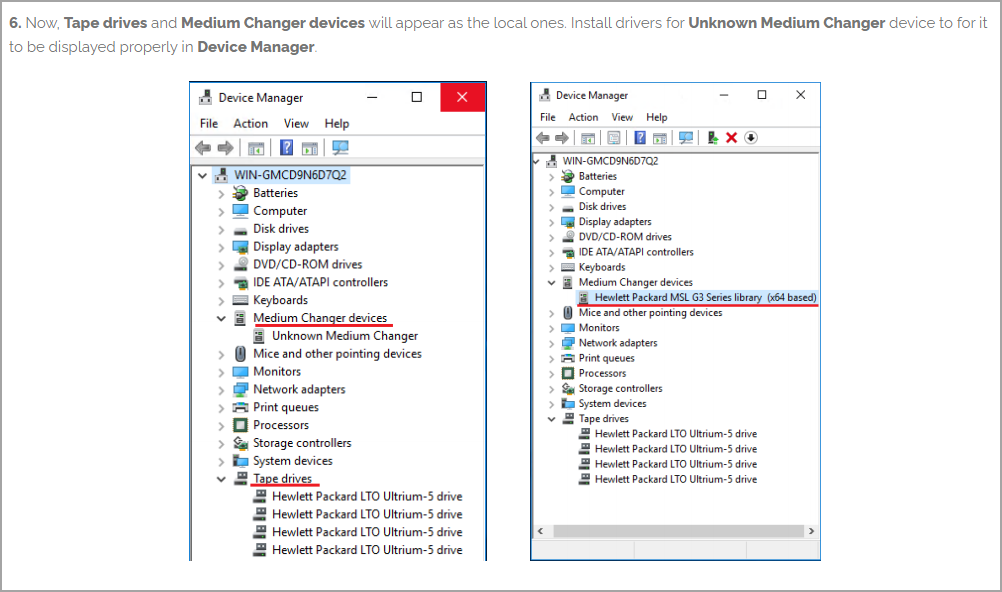
Task: Collapse Medium Changer devices in left window
Action: [x=221, y=318]
